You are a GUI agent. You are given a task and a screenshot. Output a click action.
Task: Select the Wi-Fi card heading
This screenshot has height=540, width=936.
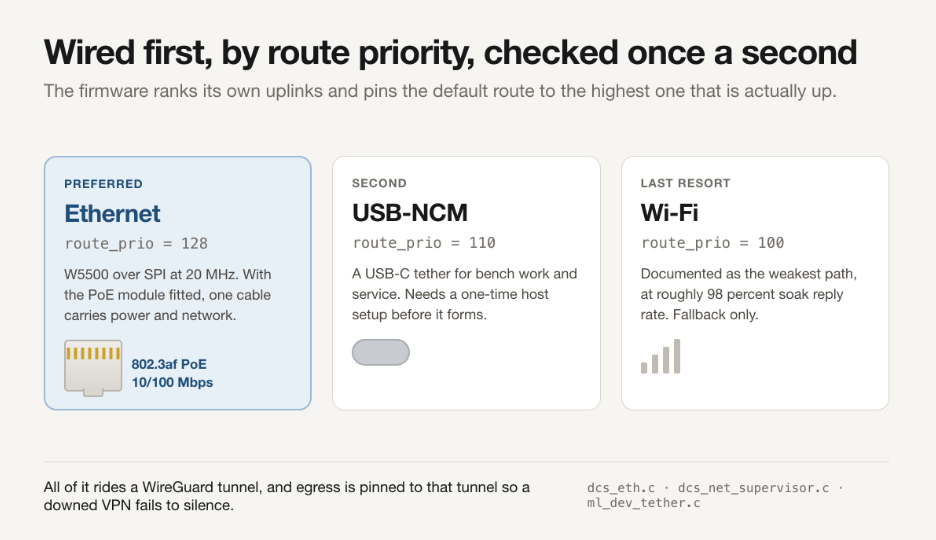click(669, 213)
